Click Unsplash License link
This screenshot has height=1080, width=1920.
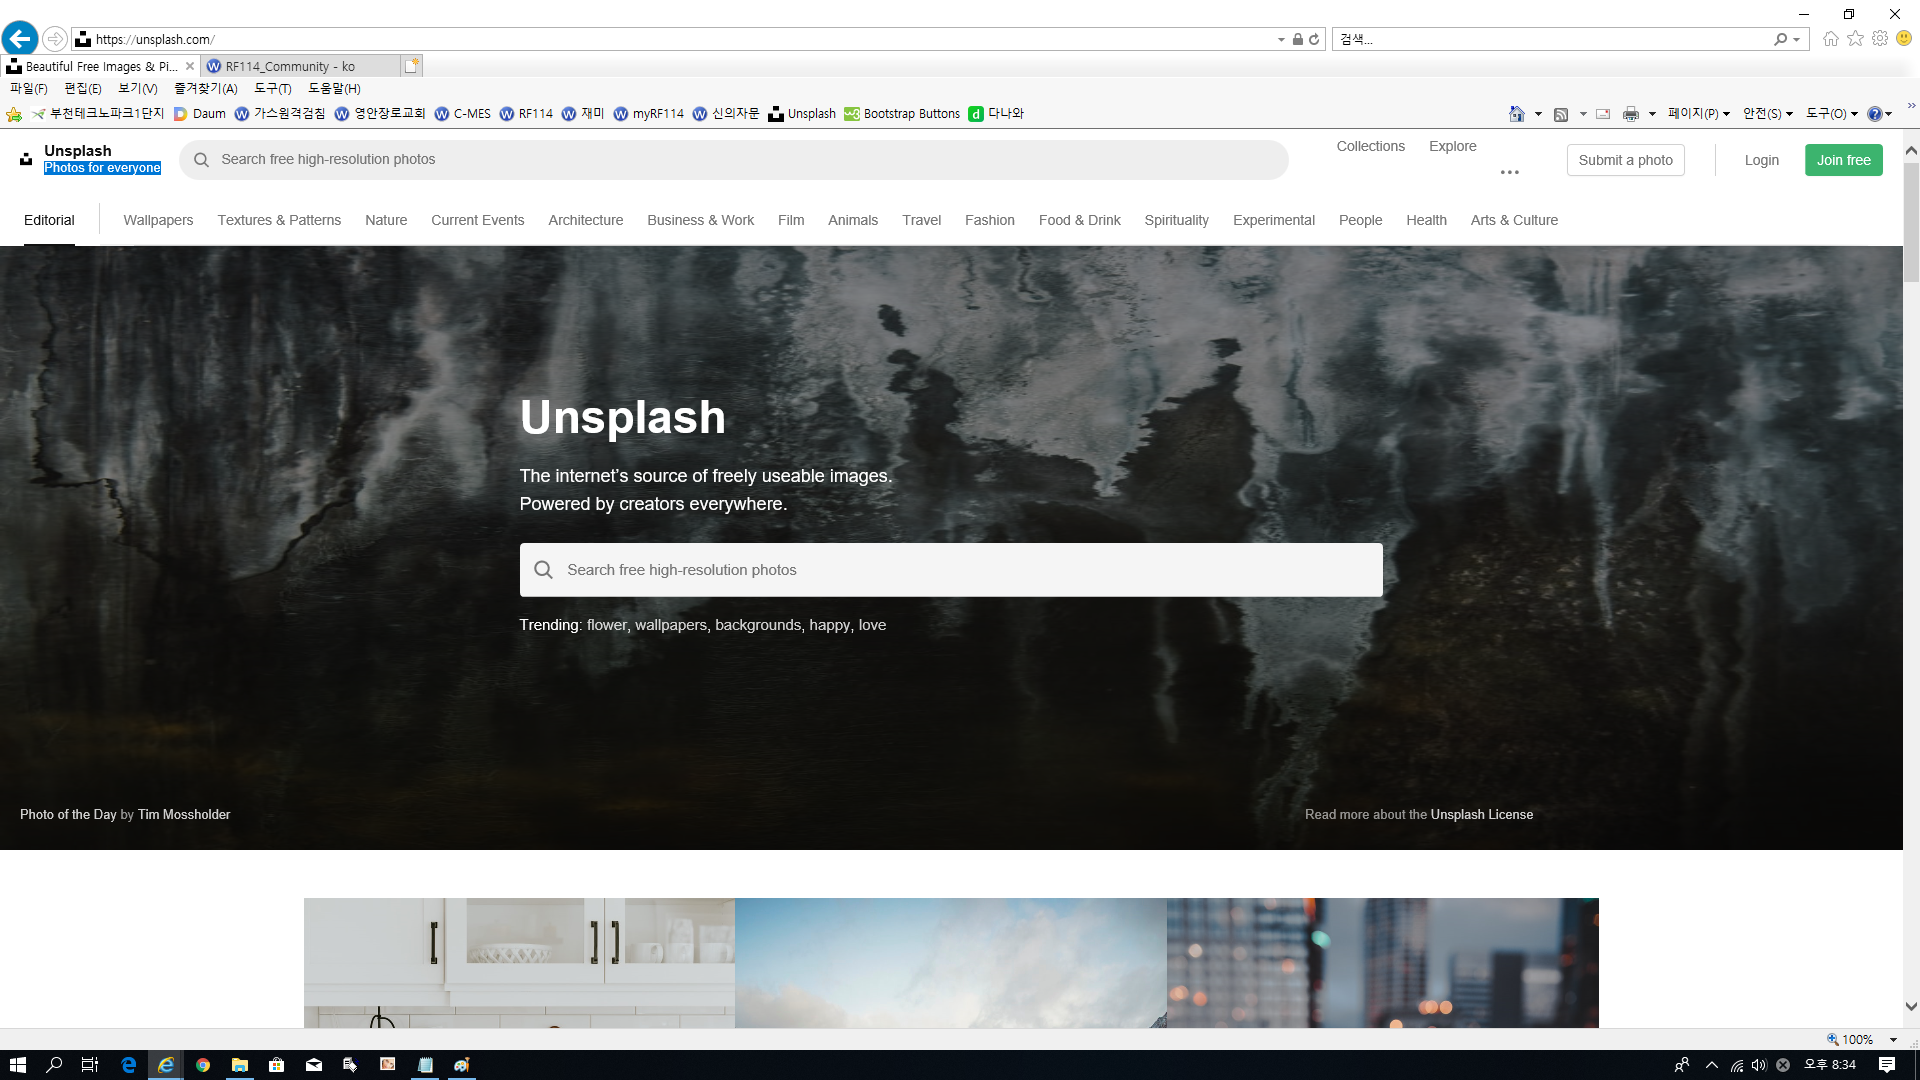pyautogui.click(x=1481, y=815)
